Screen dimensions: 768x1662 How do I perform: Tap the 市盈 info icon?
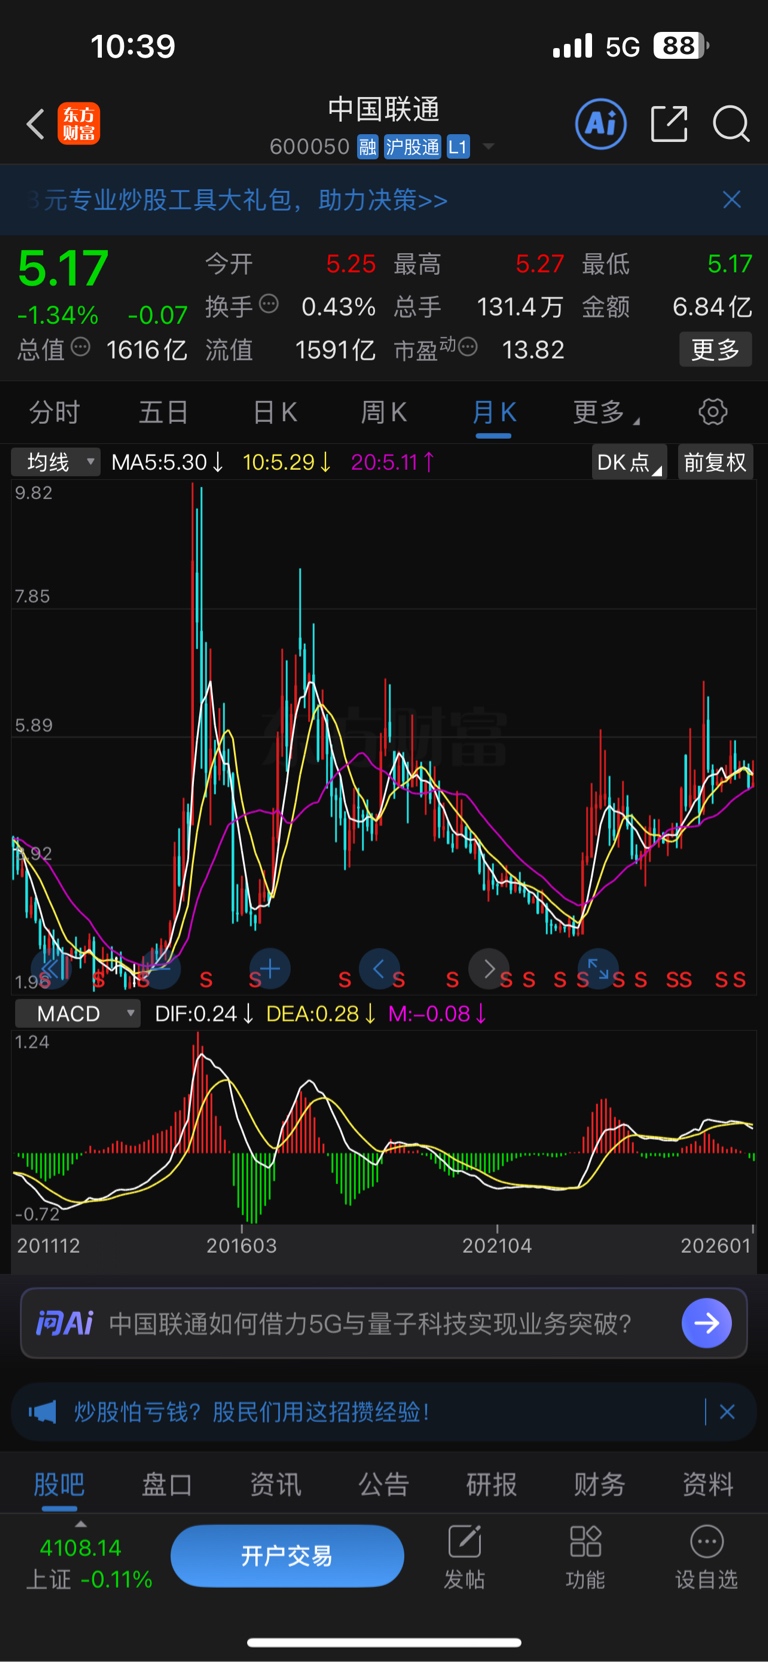468,347
